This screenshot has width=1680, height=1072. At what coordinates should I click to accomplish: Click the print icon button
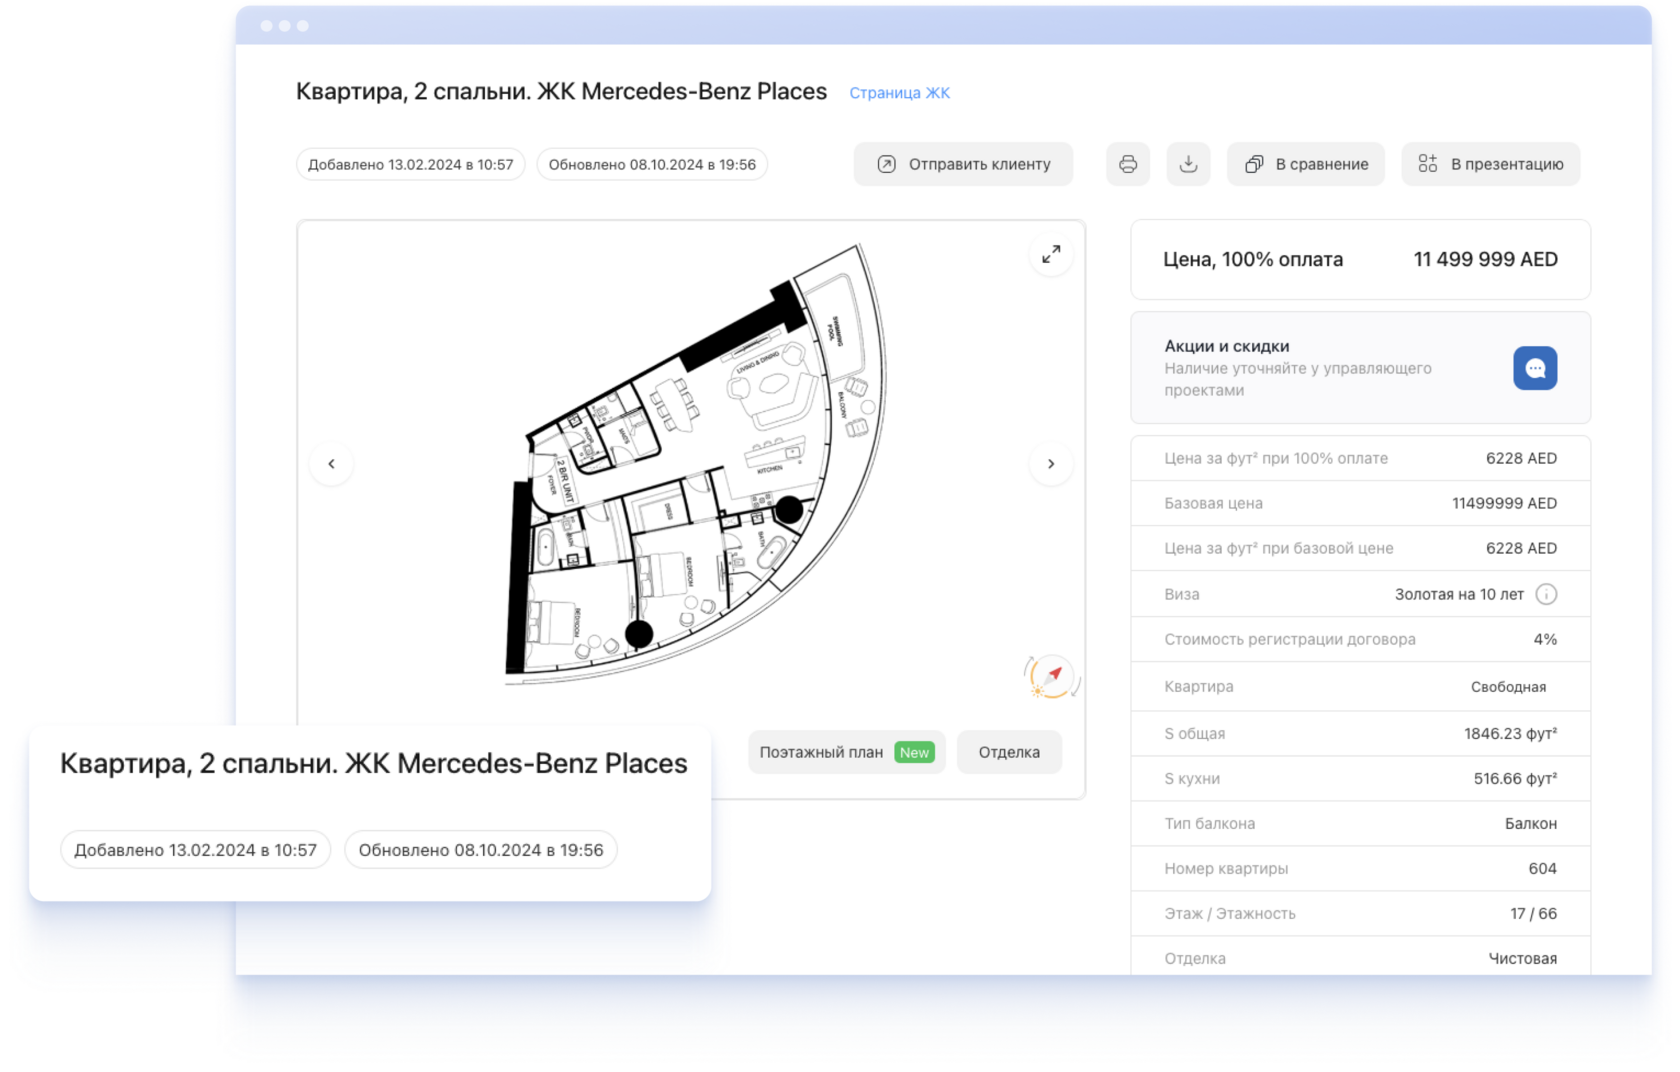point(1128,164)
